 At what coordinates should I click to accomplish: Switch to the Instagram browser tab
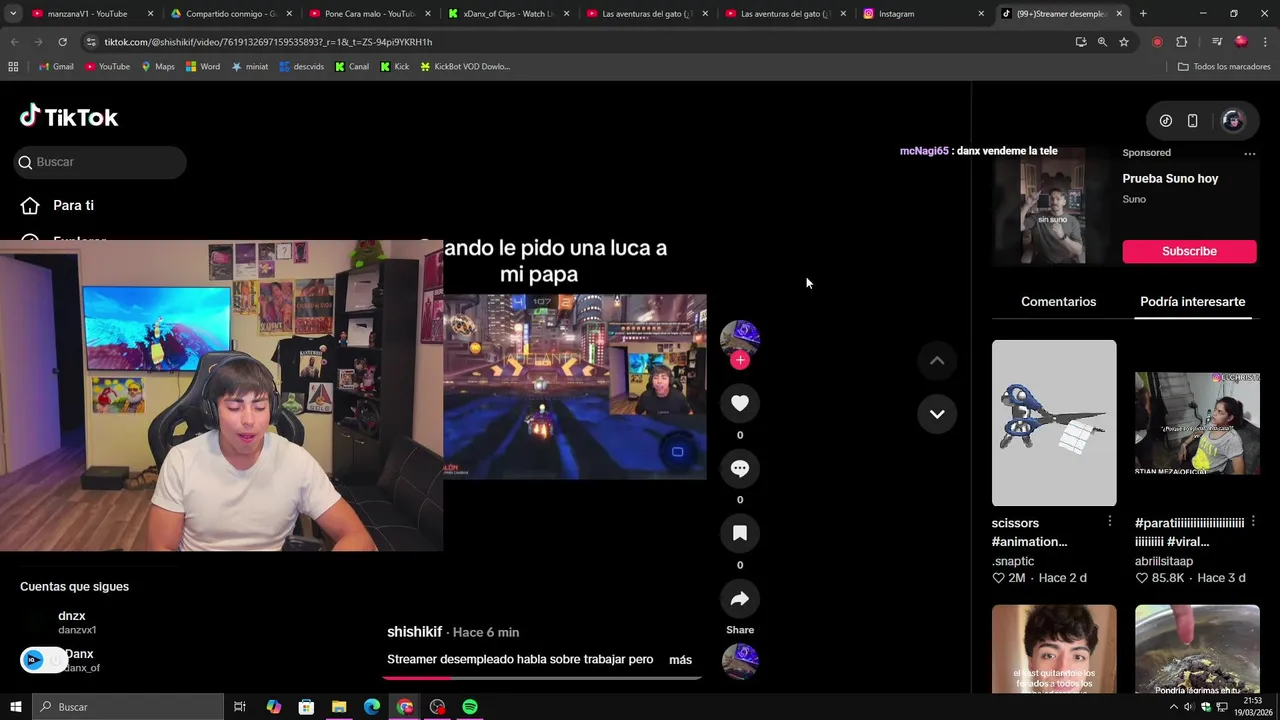[925, 14]
